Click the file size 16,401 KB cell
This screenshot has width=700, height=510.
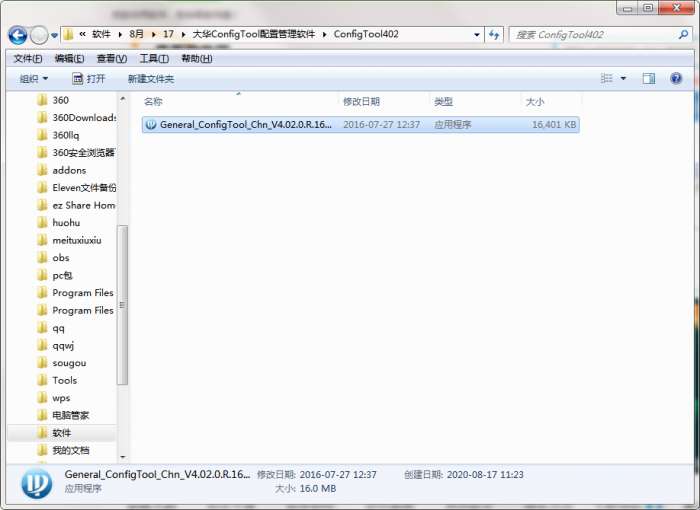[554, 125]
